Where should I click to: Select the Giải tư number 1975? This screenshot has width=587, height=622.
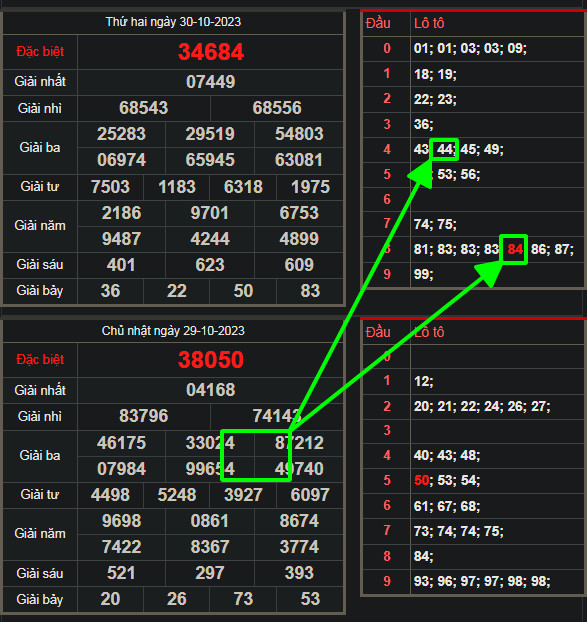pos(310,187)
